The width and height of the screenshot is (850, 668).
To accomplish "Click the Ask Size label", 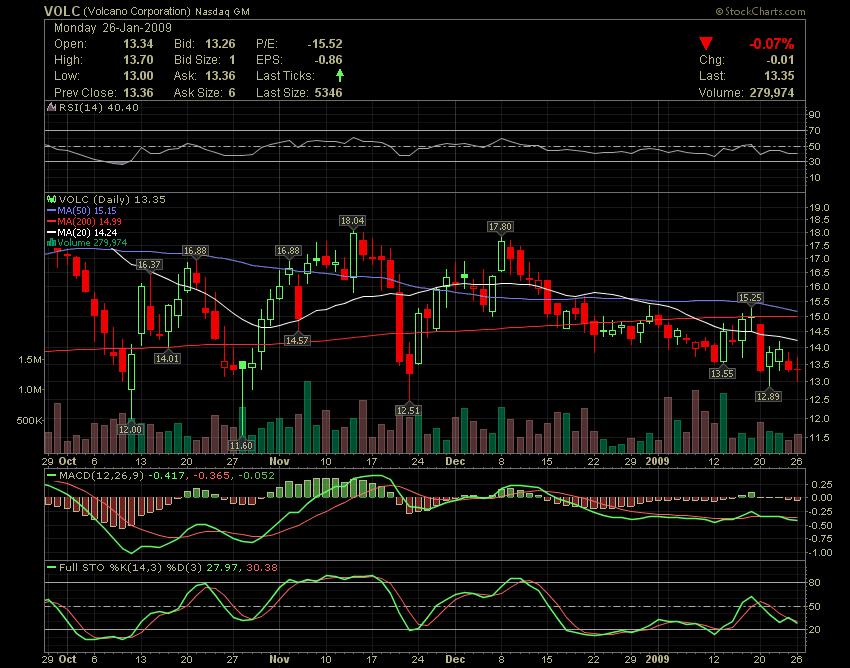I will pos(198,93).
